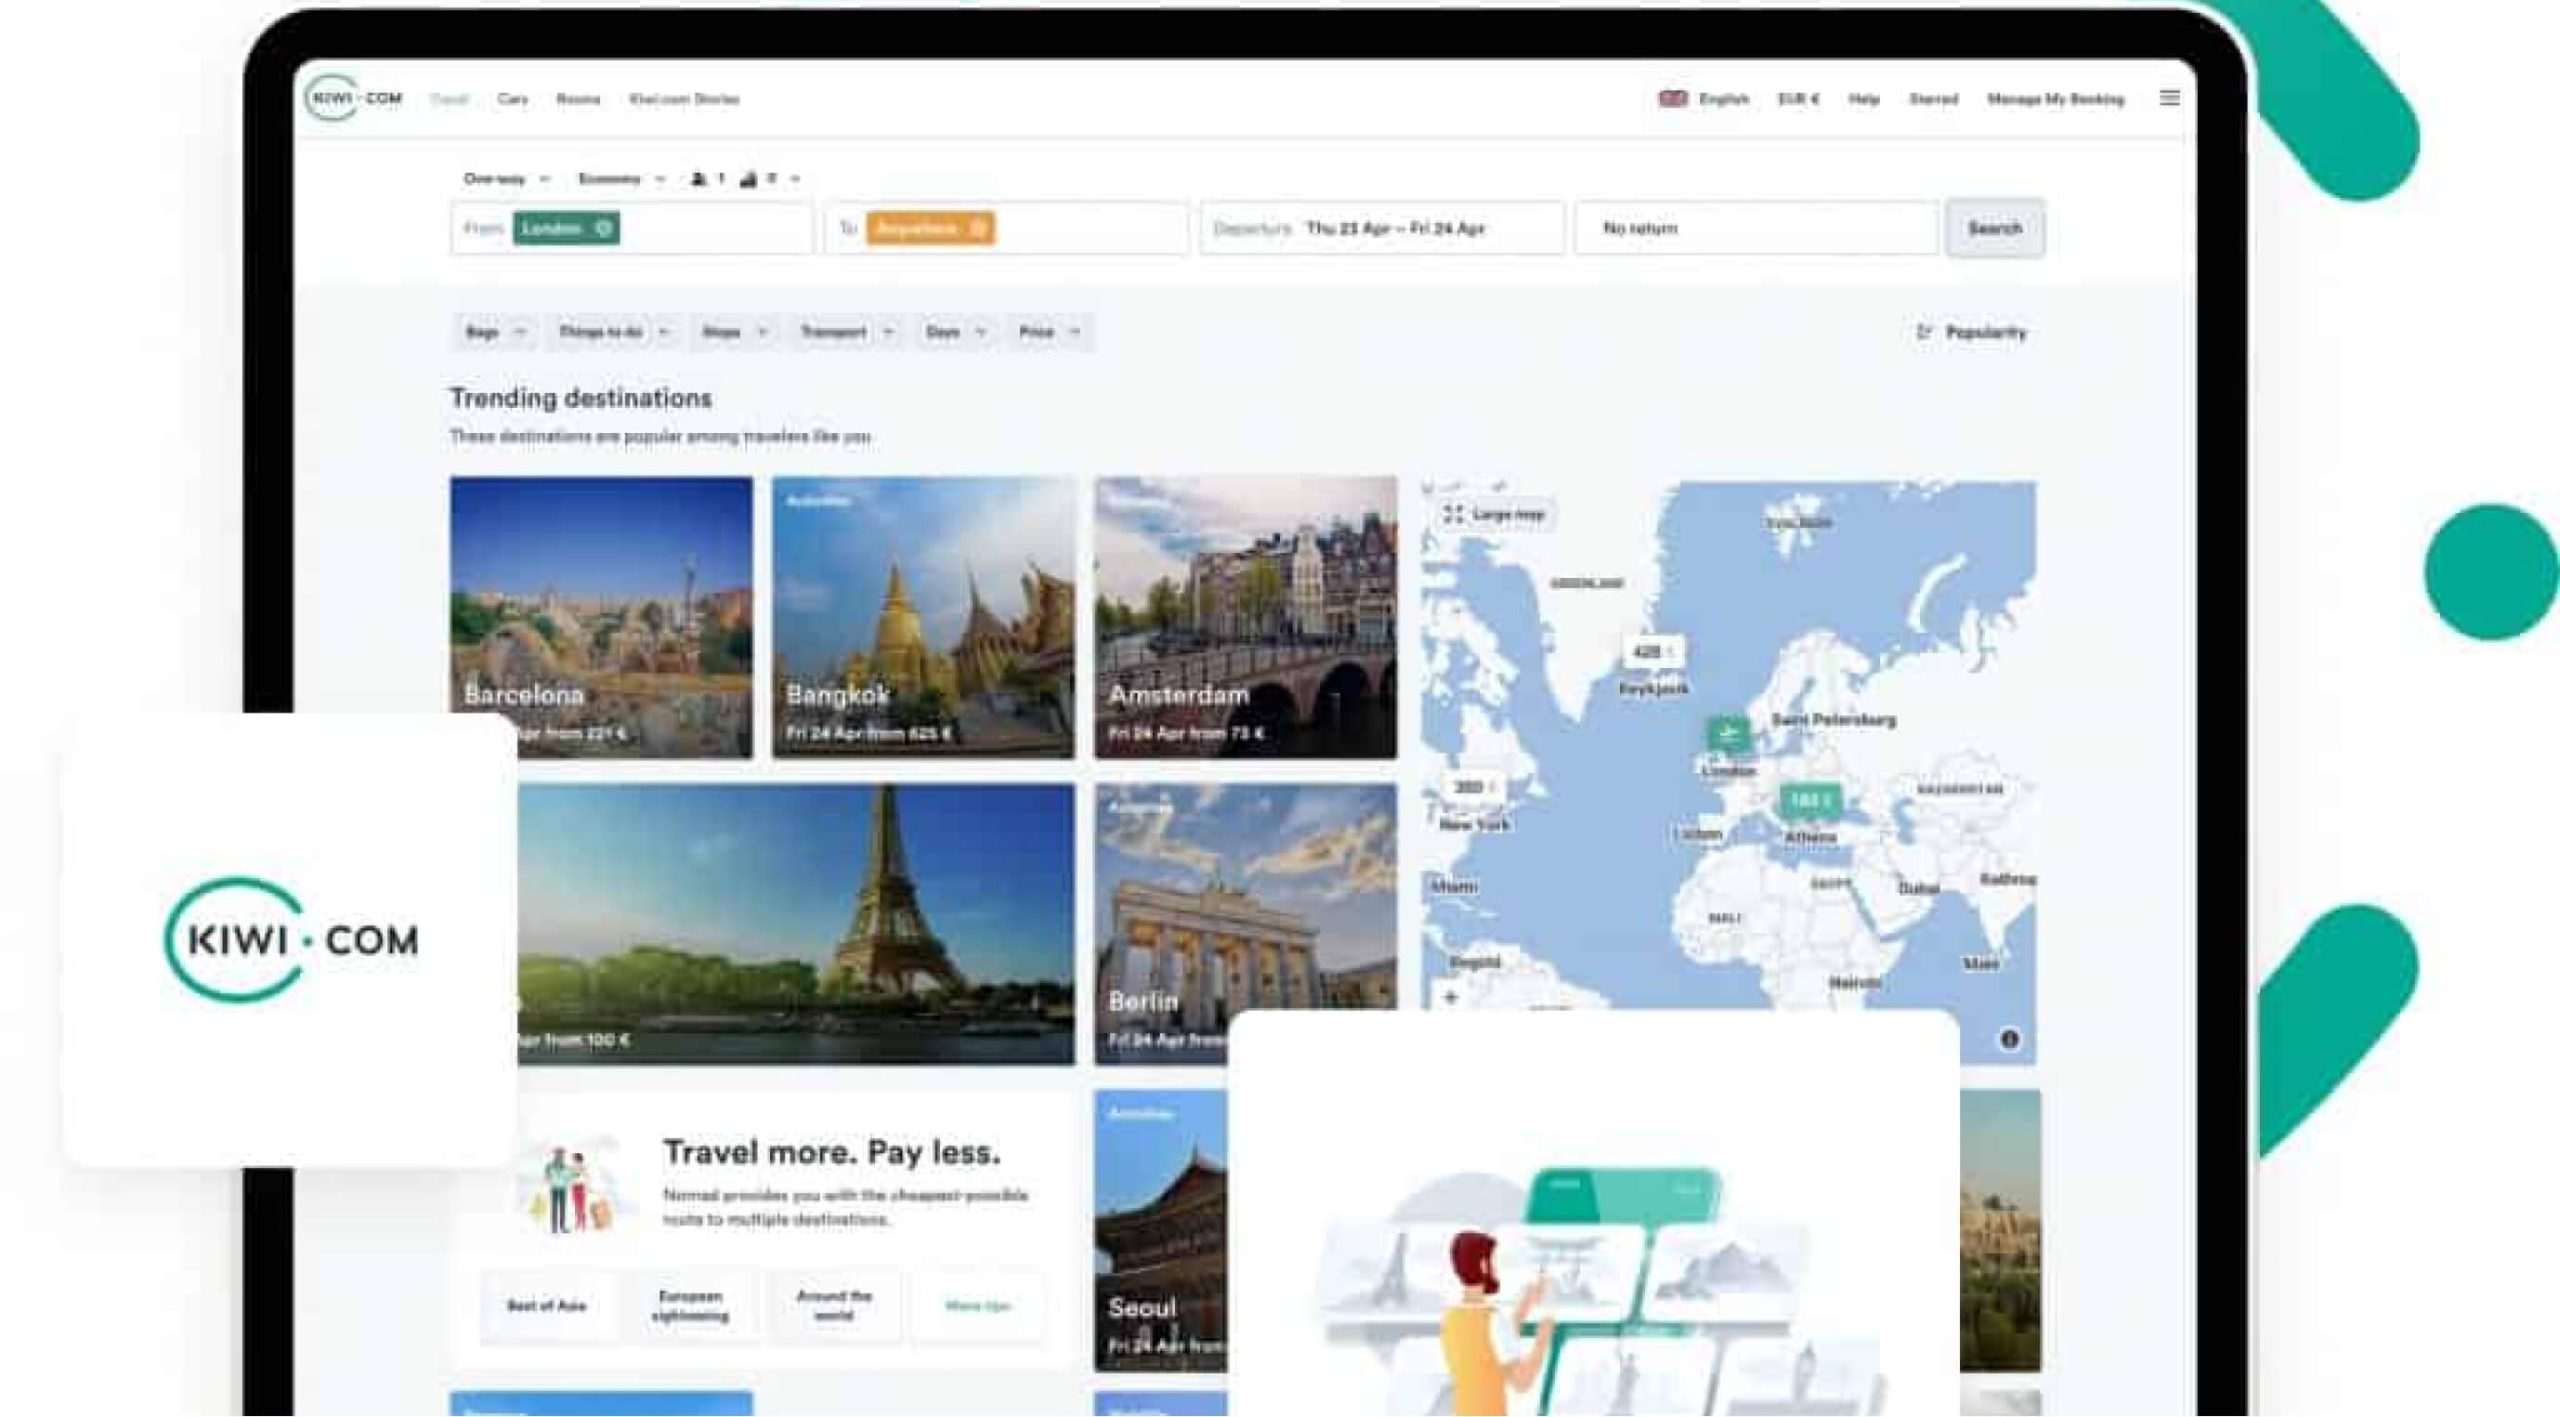The width and height of the screenshot is (2560, 1417).
Task: Click Manage My Booking link
Action: [x=2055, y=99]
